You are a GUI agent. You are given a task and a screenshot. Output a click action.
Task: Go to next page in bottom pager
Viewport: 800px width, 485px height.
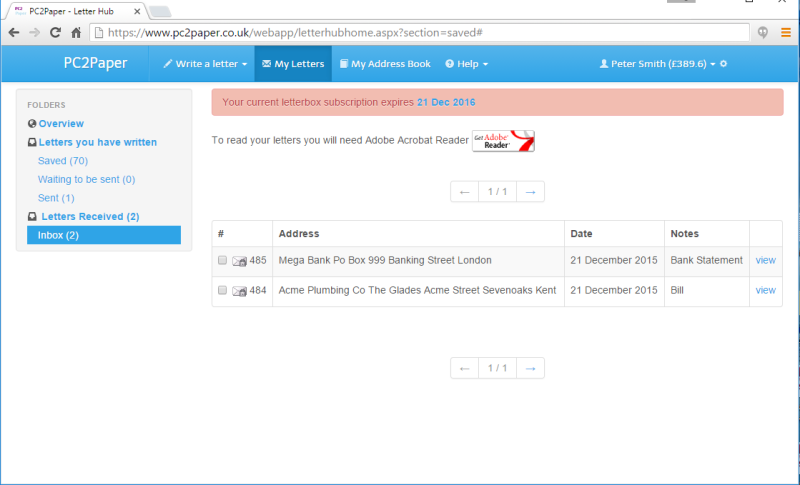click(531, 368)
